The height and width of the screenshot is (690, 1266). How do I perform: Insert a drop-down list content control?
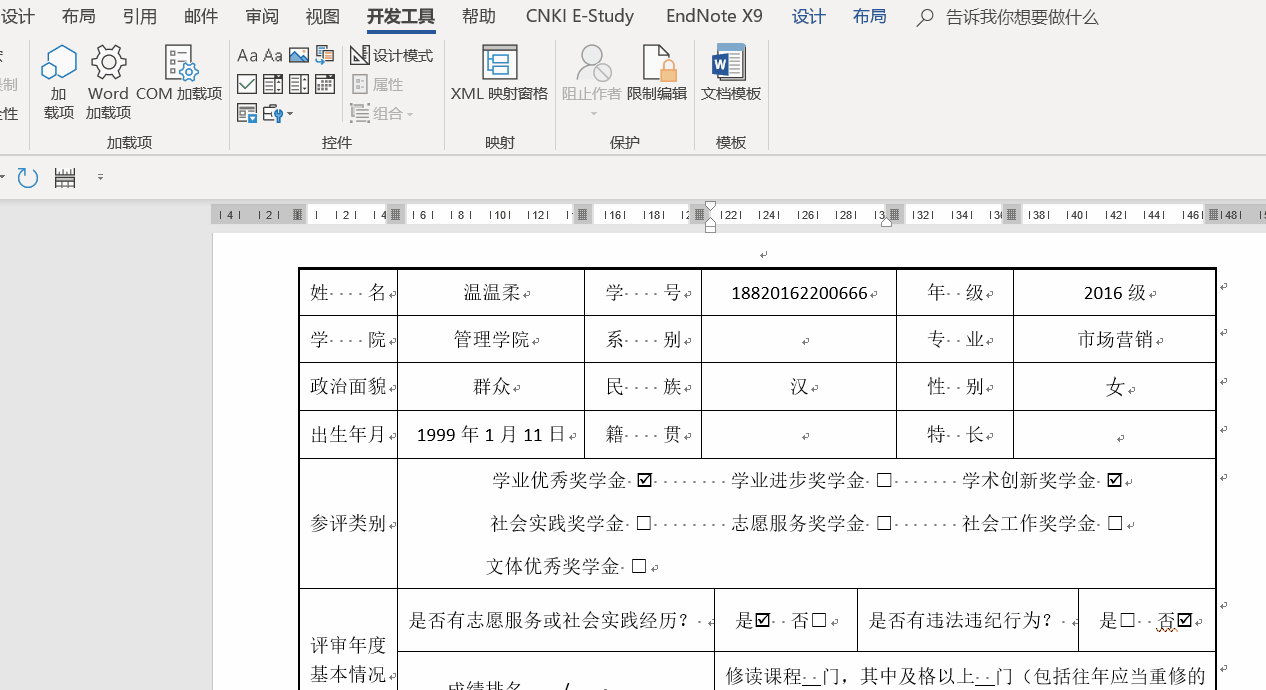tap(299, 85)
